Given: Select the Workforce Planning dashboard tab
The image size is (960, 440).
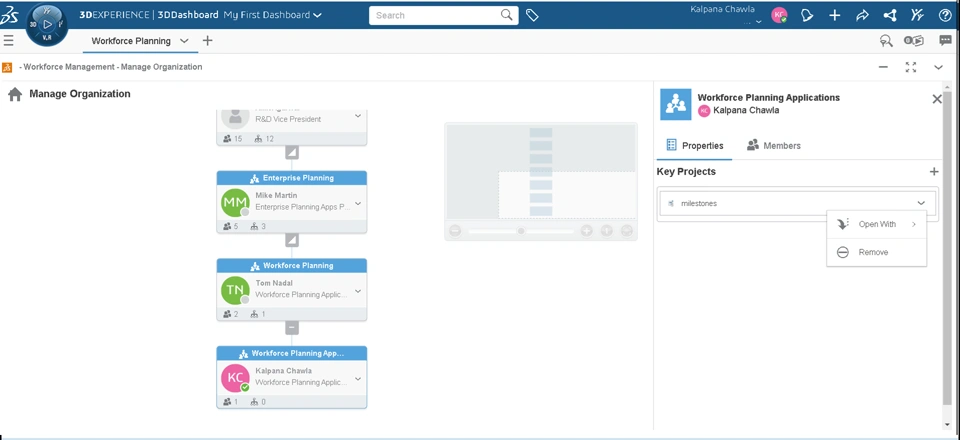Looking at the screenshot, I should tap(131, 41).
